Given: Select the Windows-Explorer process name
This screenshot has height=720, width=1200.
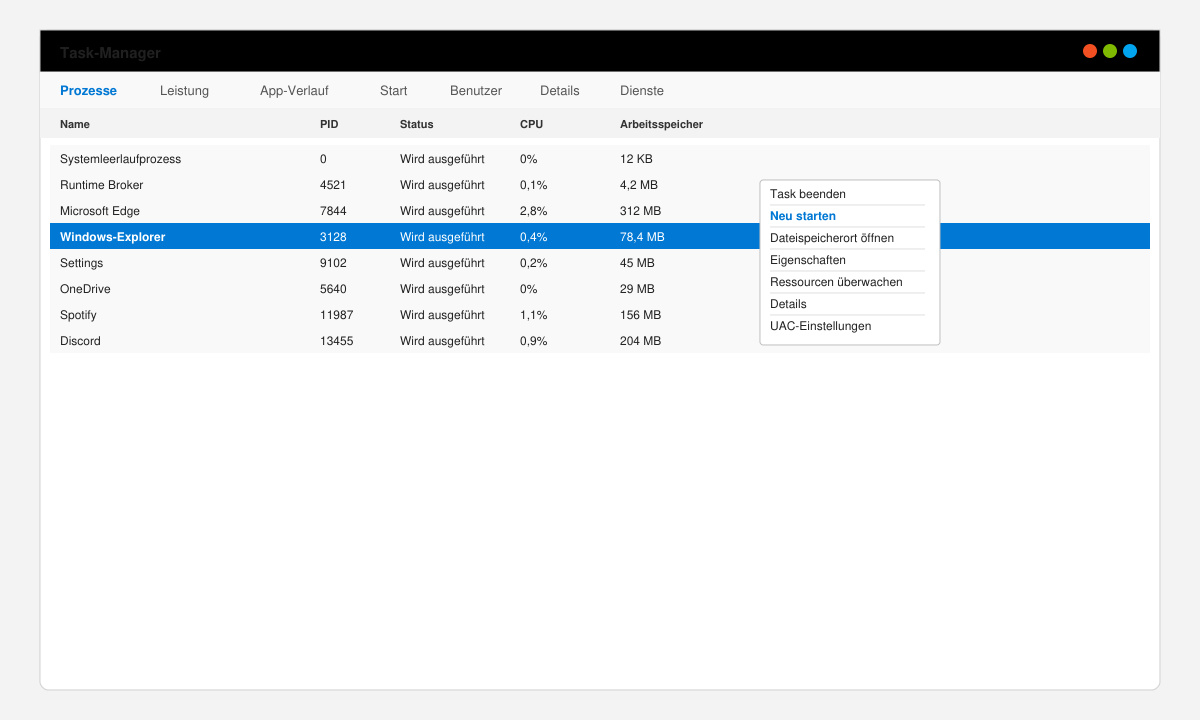Looking at the screenshot, I should point(112,237).
